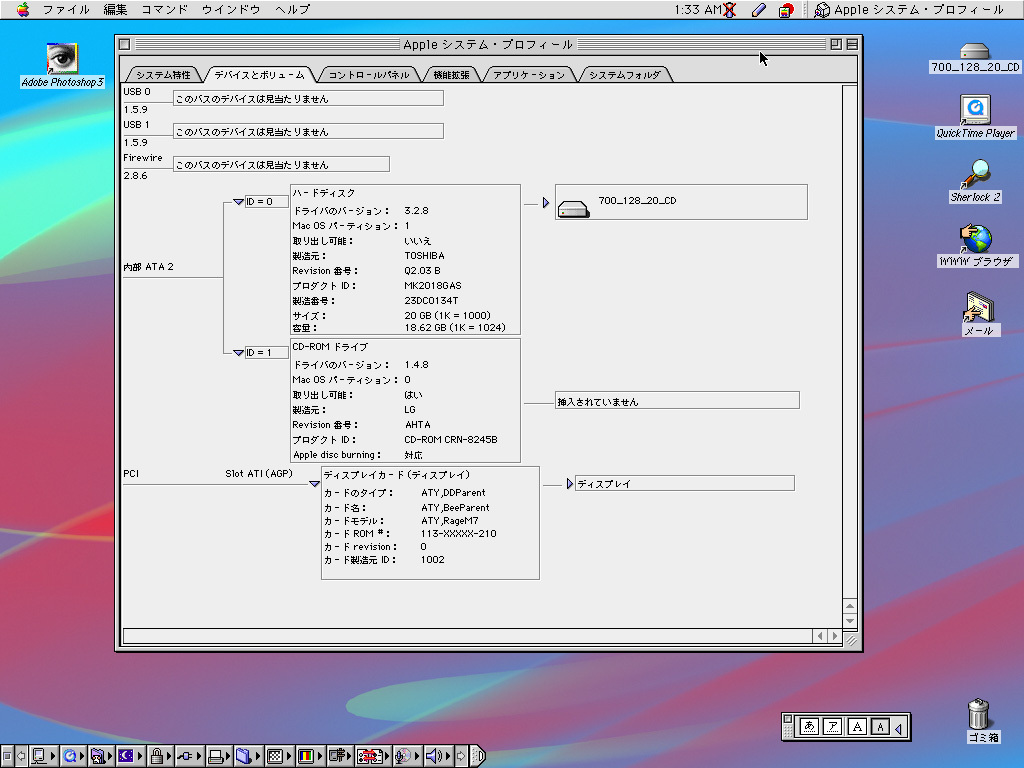
Task: Expand the ディスプレイ details triangle
Action: (x=569, y=484)
